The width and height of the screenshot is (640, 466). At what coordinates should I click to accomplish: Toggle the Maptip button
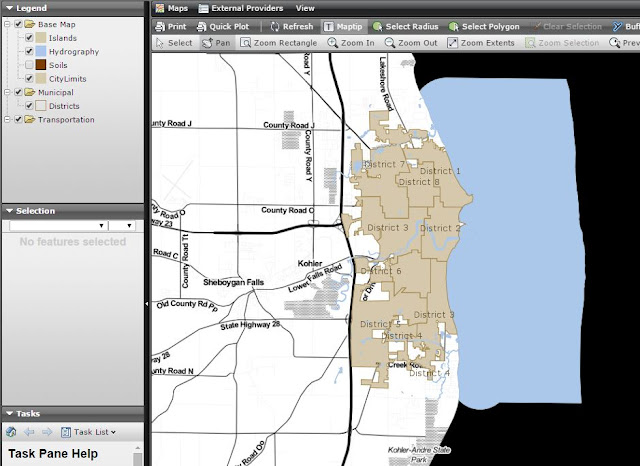pyautogui.click(x=342, y=26)
